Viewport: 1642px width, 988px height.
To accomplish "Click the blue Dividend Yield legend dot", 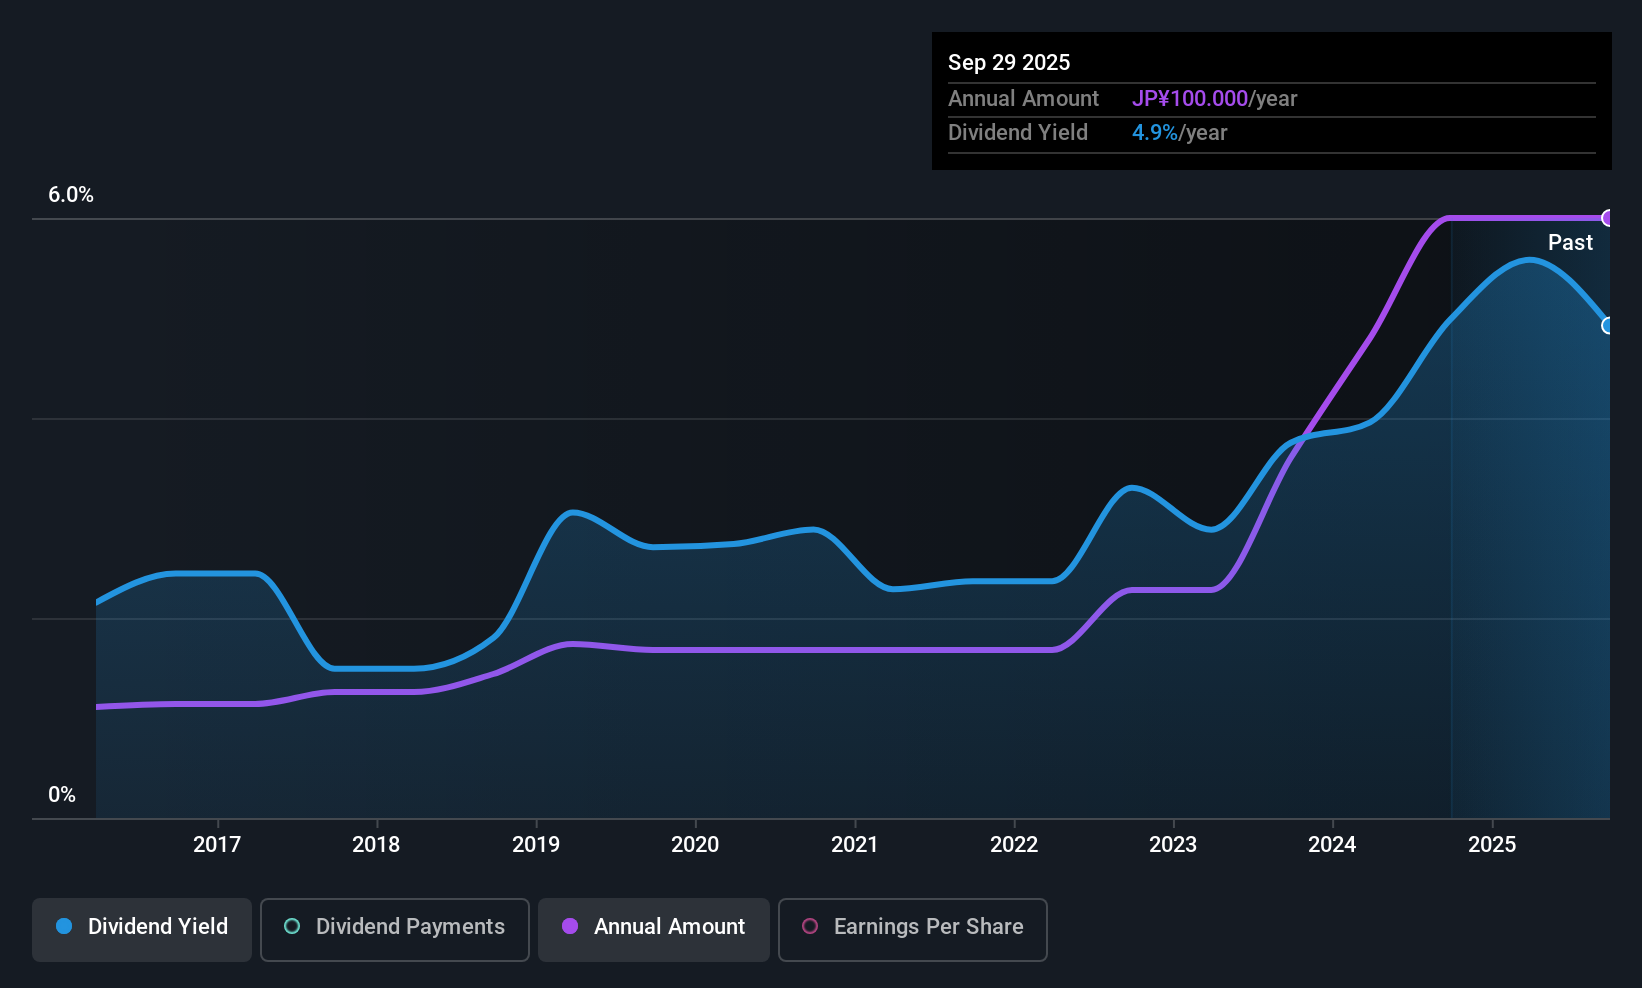I will [63, 927].
